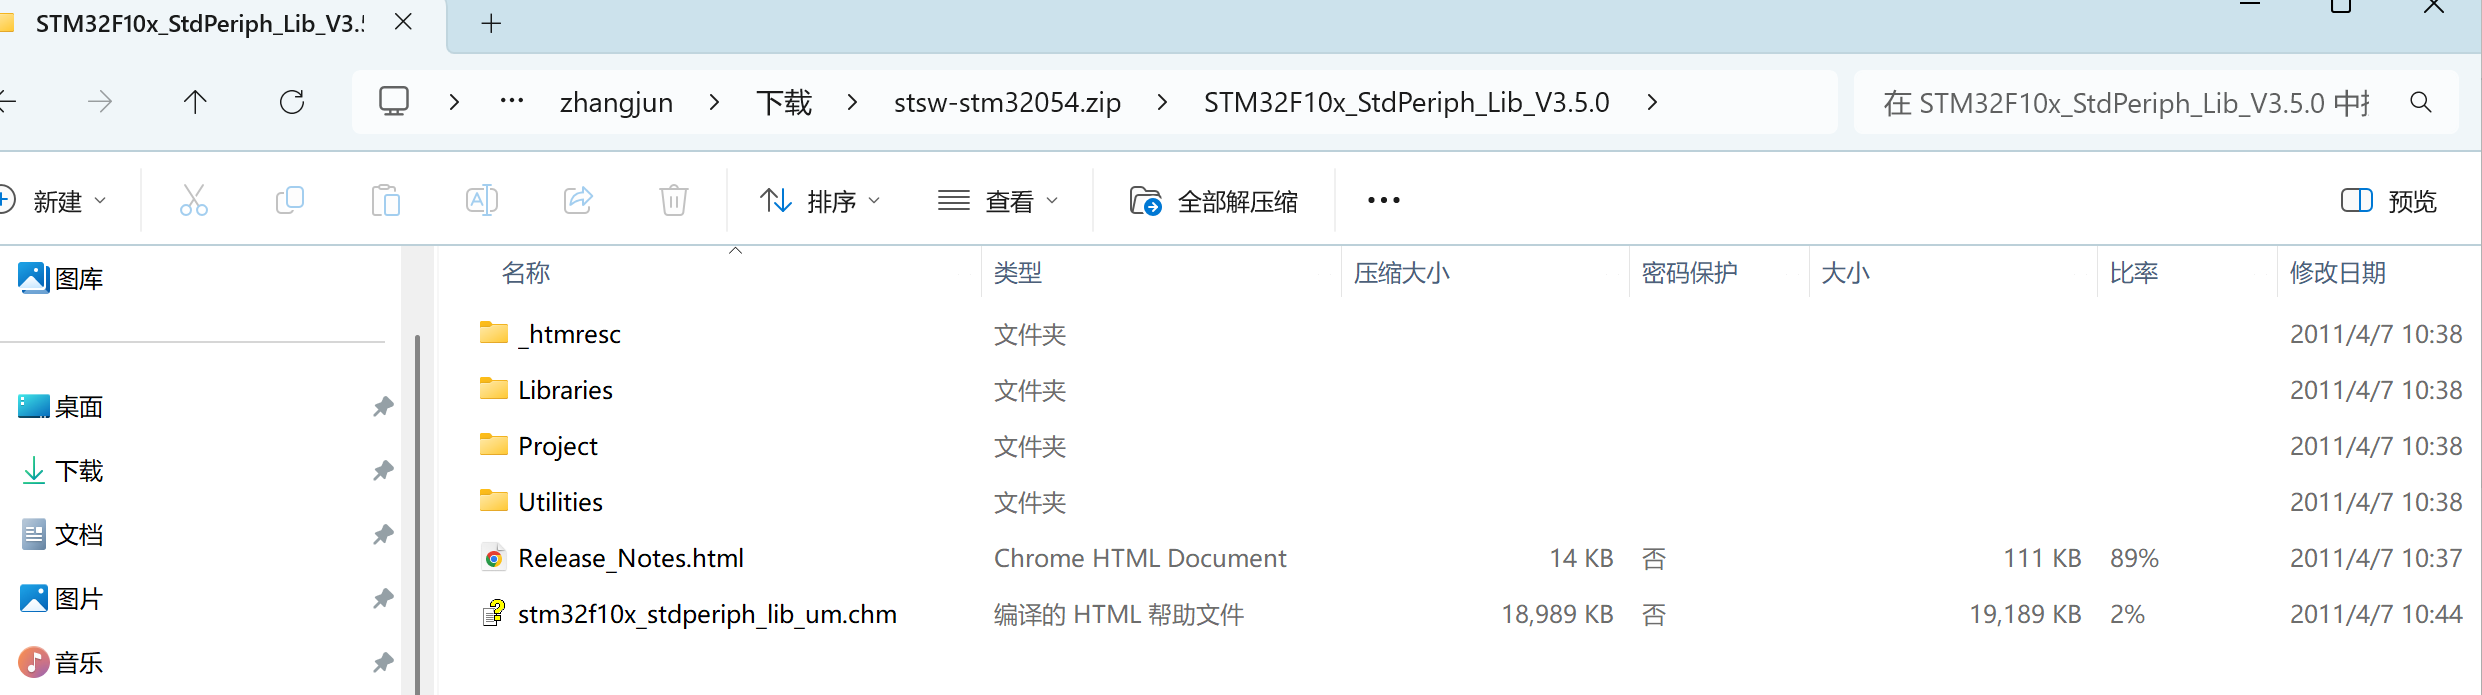Open Documents in the sidebar

(61, 535)
